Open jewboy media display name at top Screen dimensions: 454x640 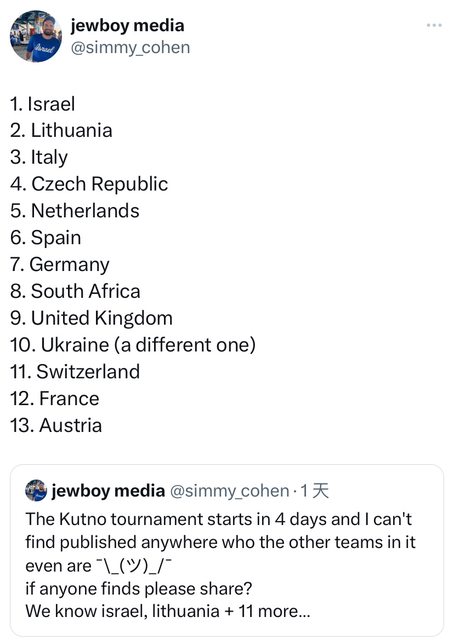tap(127, 26)
